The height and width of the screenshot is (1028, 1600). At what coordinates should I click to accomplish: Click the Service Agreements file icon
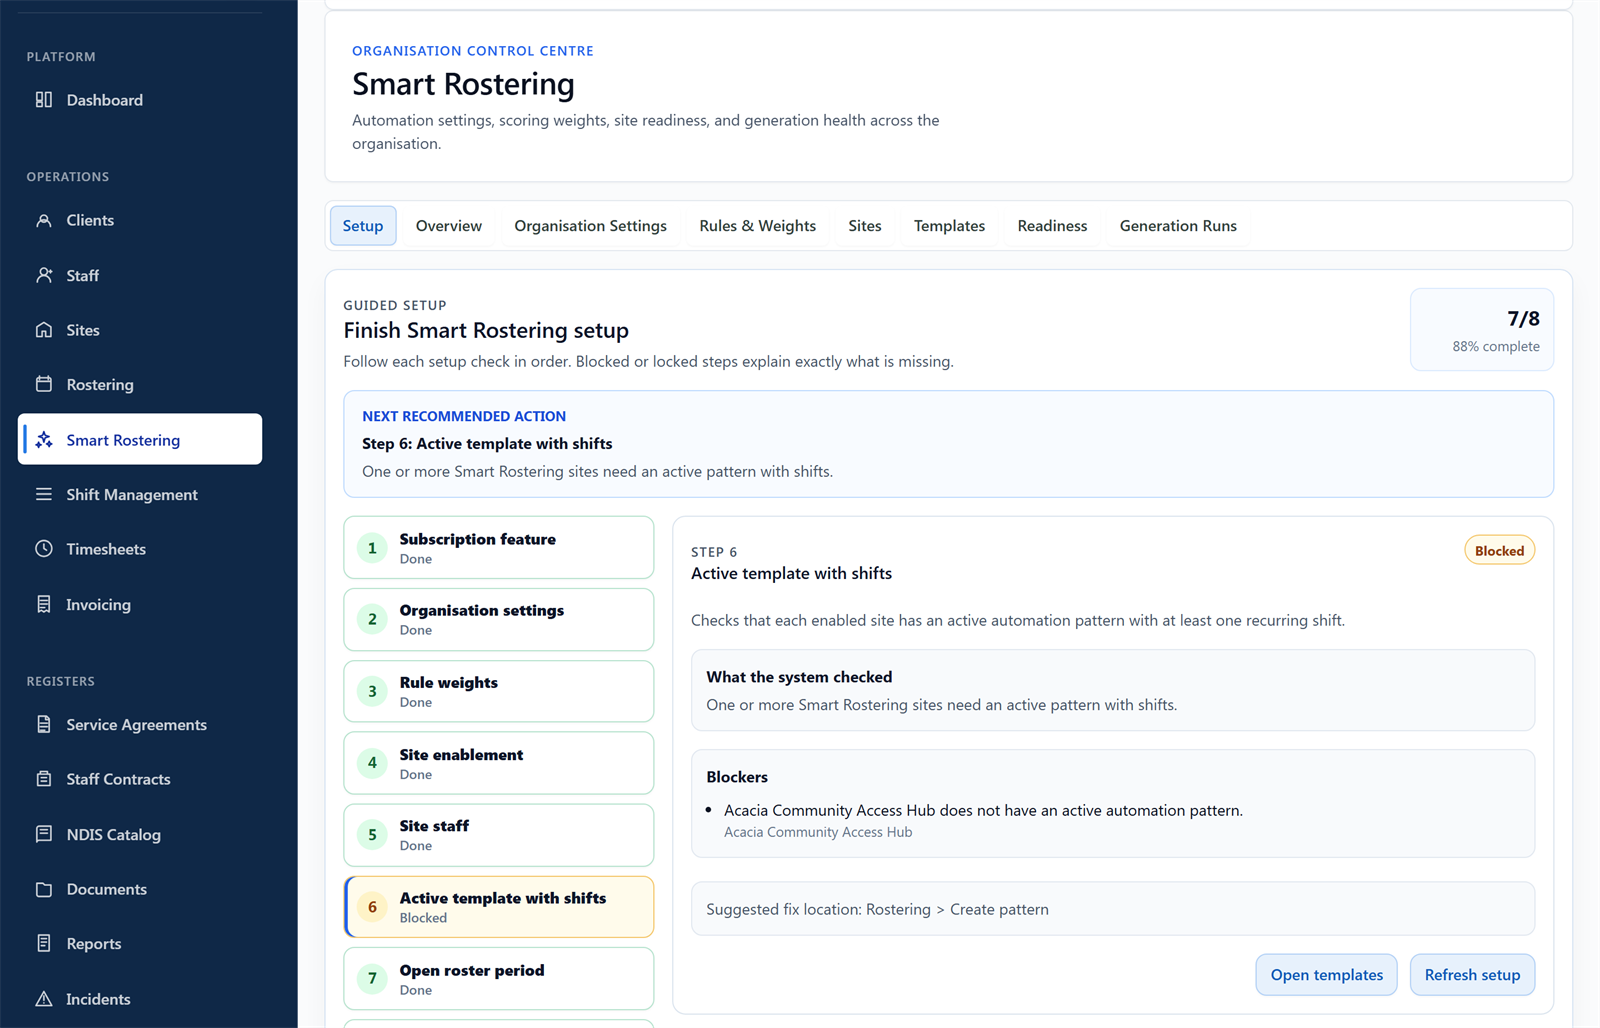(44, 724)
